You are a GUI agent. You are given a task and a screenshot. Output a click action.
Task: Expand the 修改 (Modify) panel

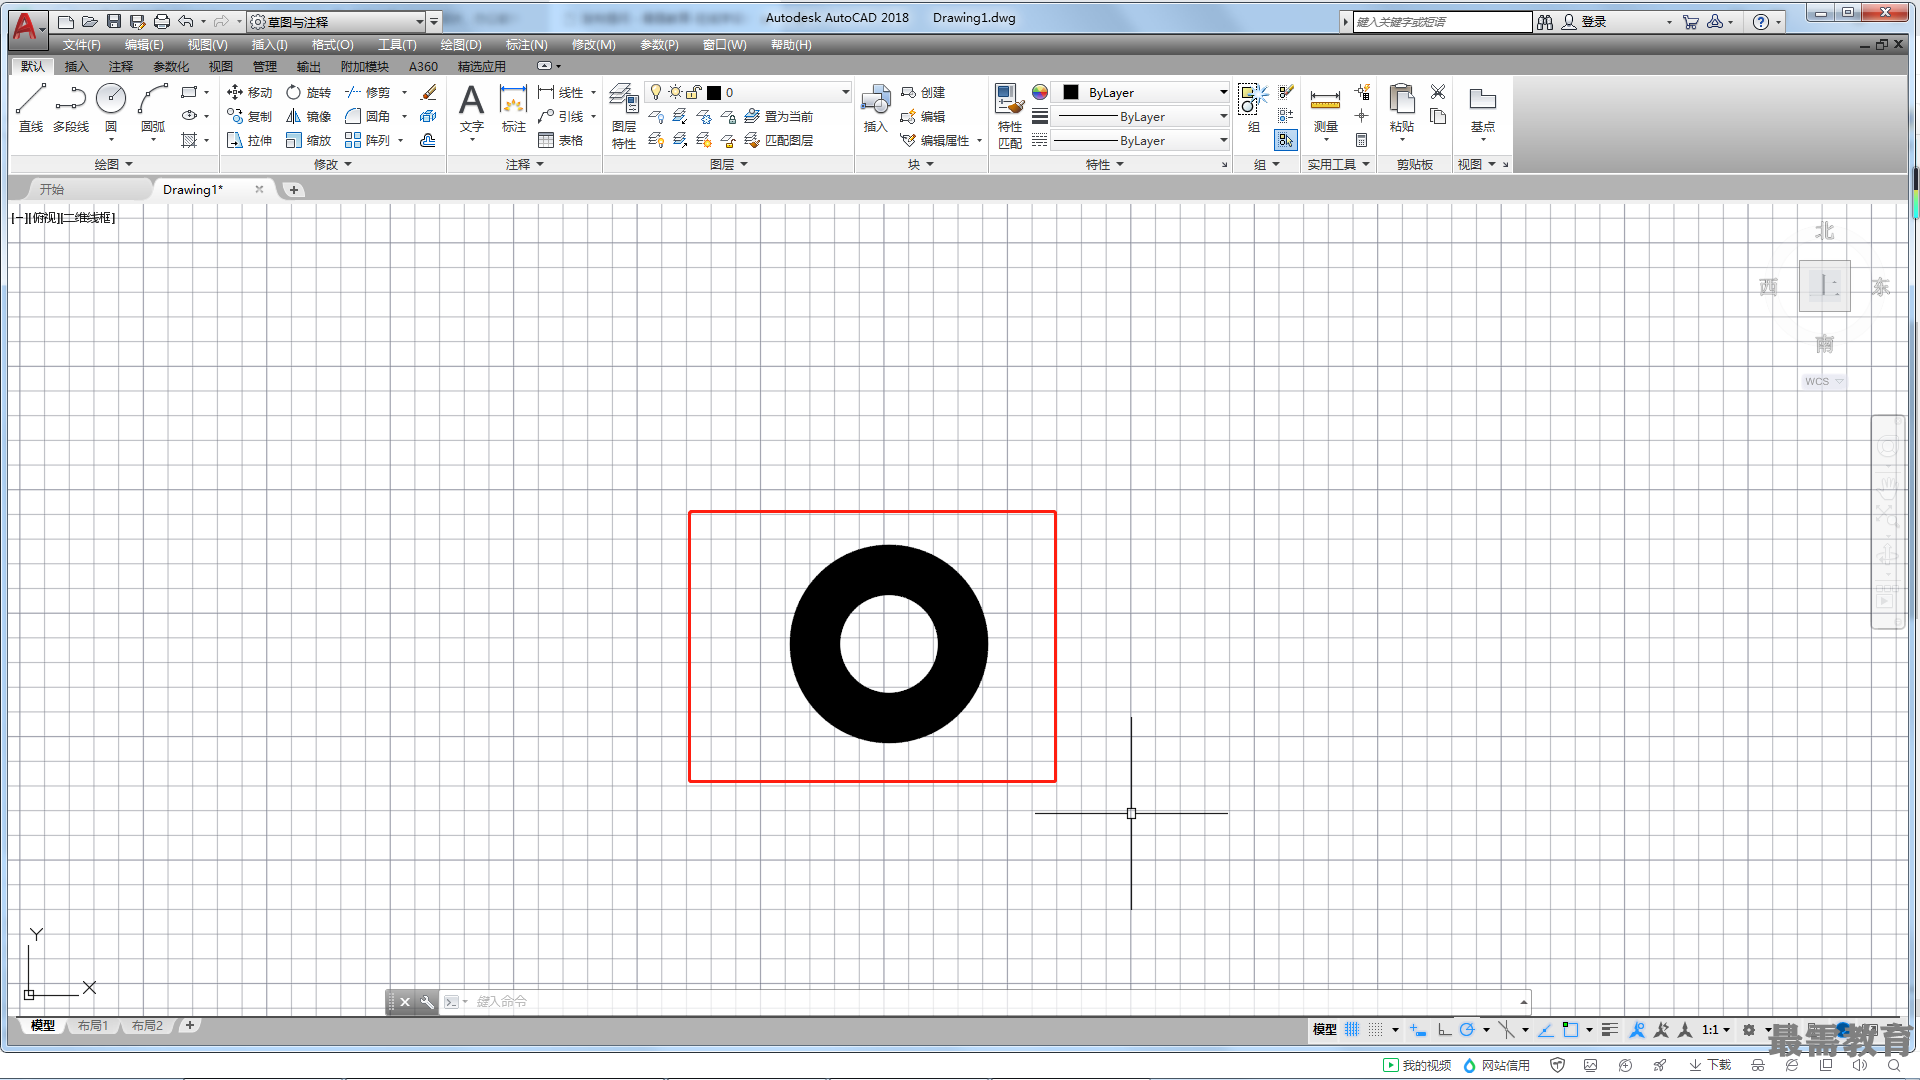coord(333,164)
